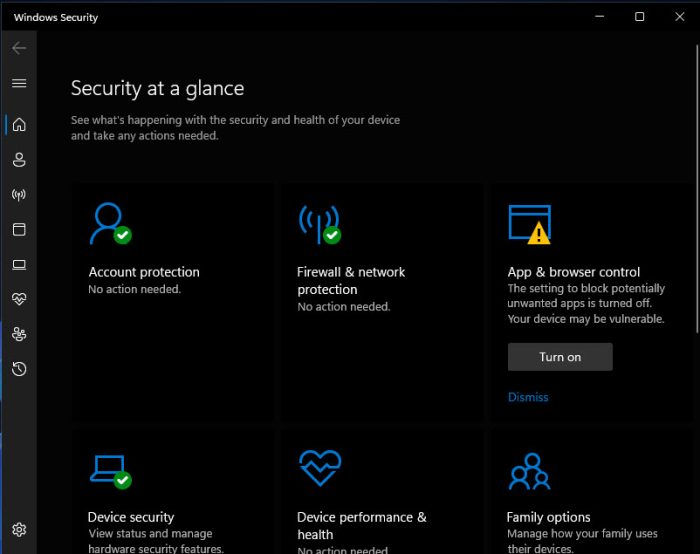
Task: Turn on potentially unwanted app blocking
Action: click(x=560, y=357)
